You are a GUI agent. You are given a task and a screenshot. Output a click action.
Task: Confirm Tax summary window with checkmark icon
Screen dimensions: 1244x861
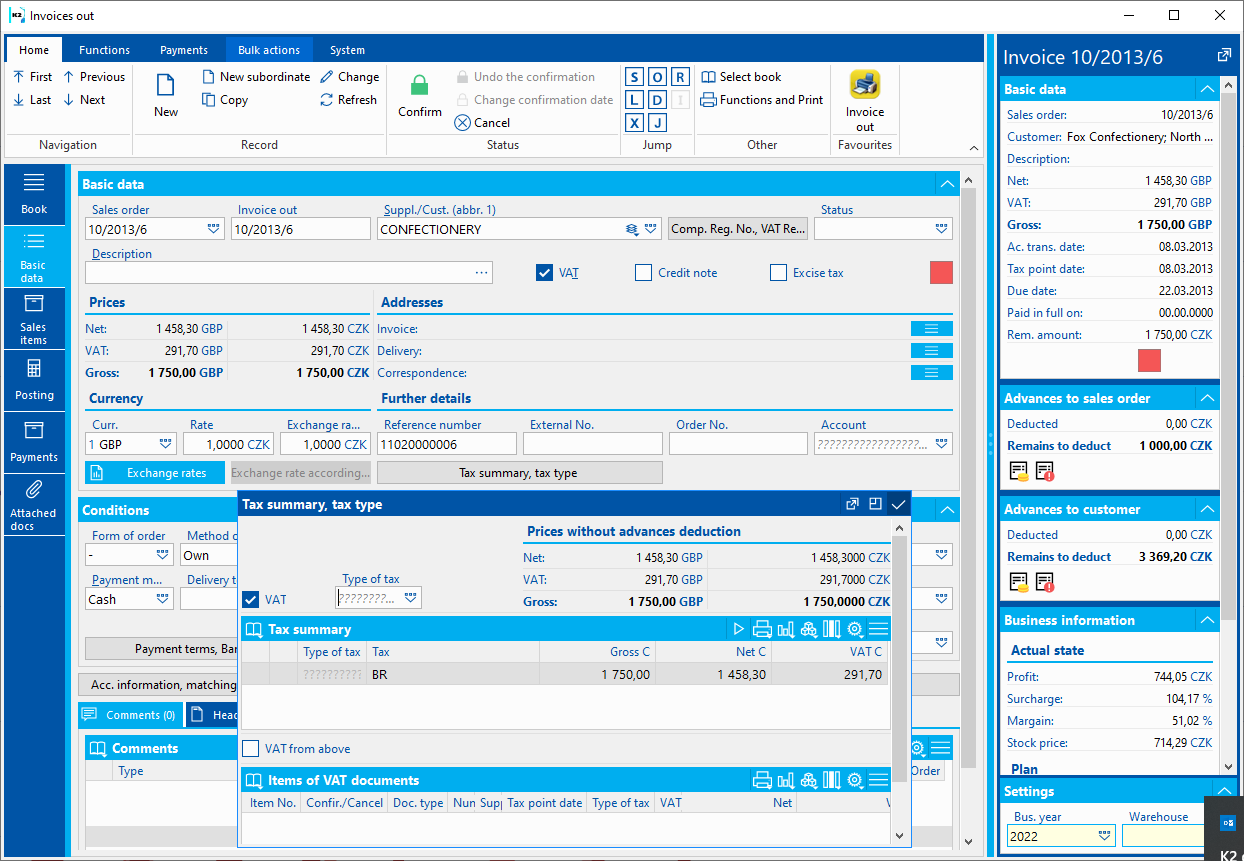pyautogui.click(x=898, y=504)
